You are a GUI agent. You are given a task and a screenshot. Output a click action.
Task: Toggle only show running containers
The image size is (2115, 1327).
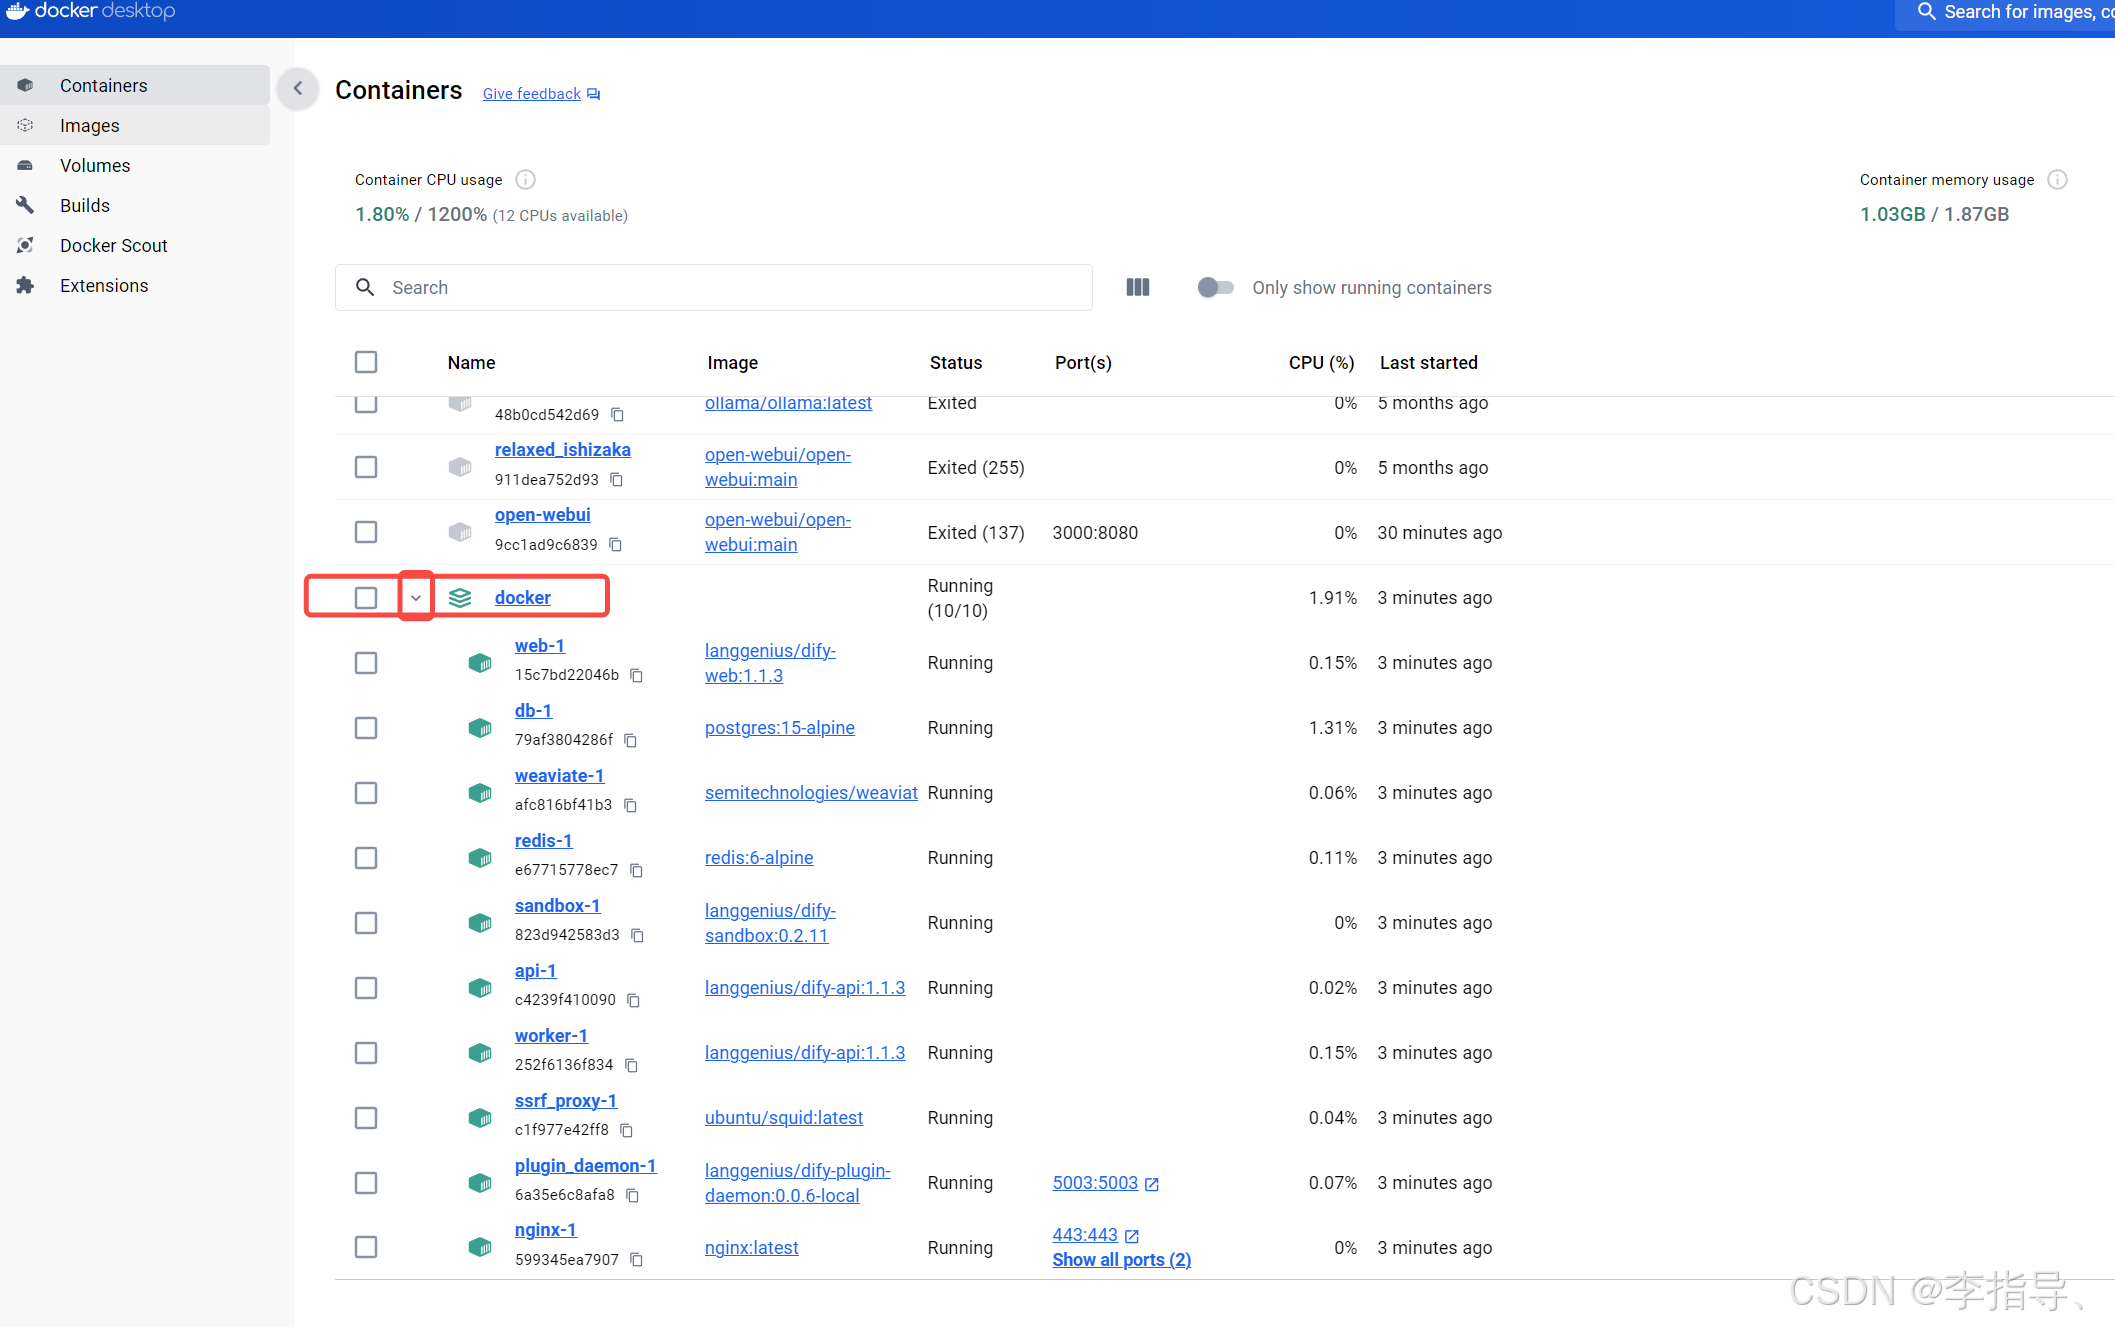tap(1215, 288)
